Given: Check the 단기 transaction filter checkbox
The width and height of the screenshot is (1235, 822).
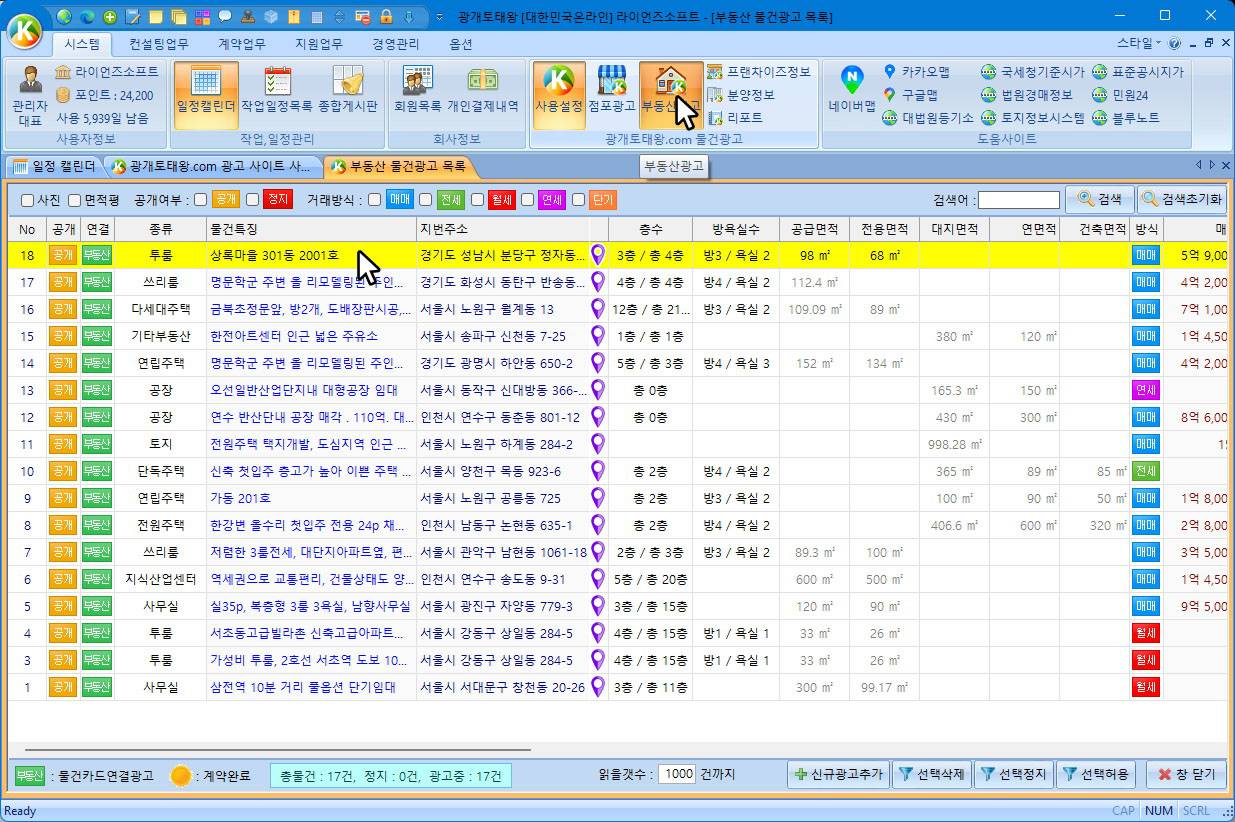Looking at the screenshot, I should 578,200.
